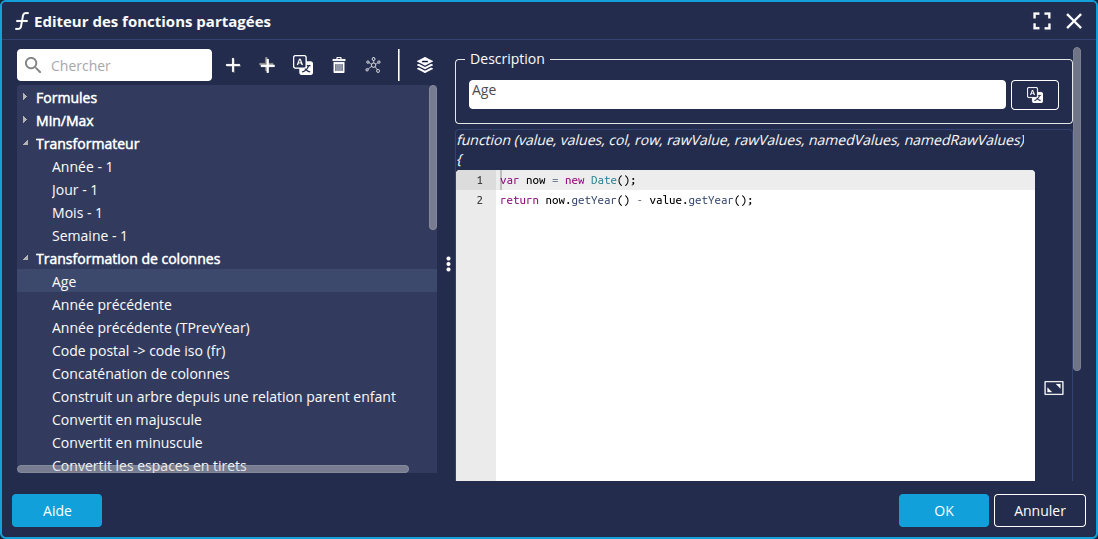Toggle fullscreen for the function editor dialog

[x=1042, y=21]
